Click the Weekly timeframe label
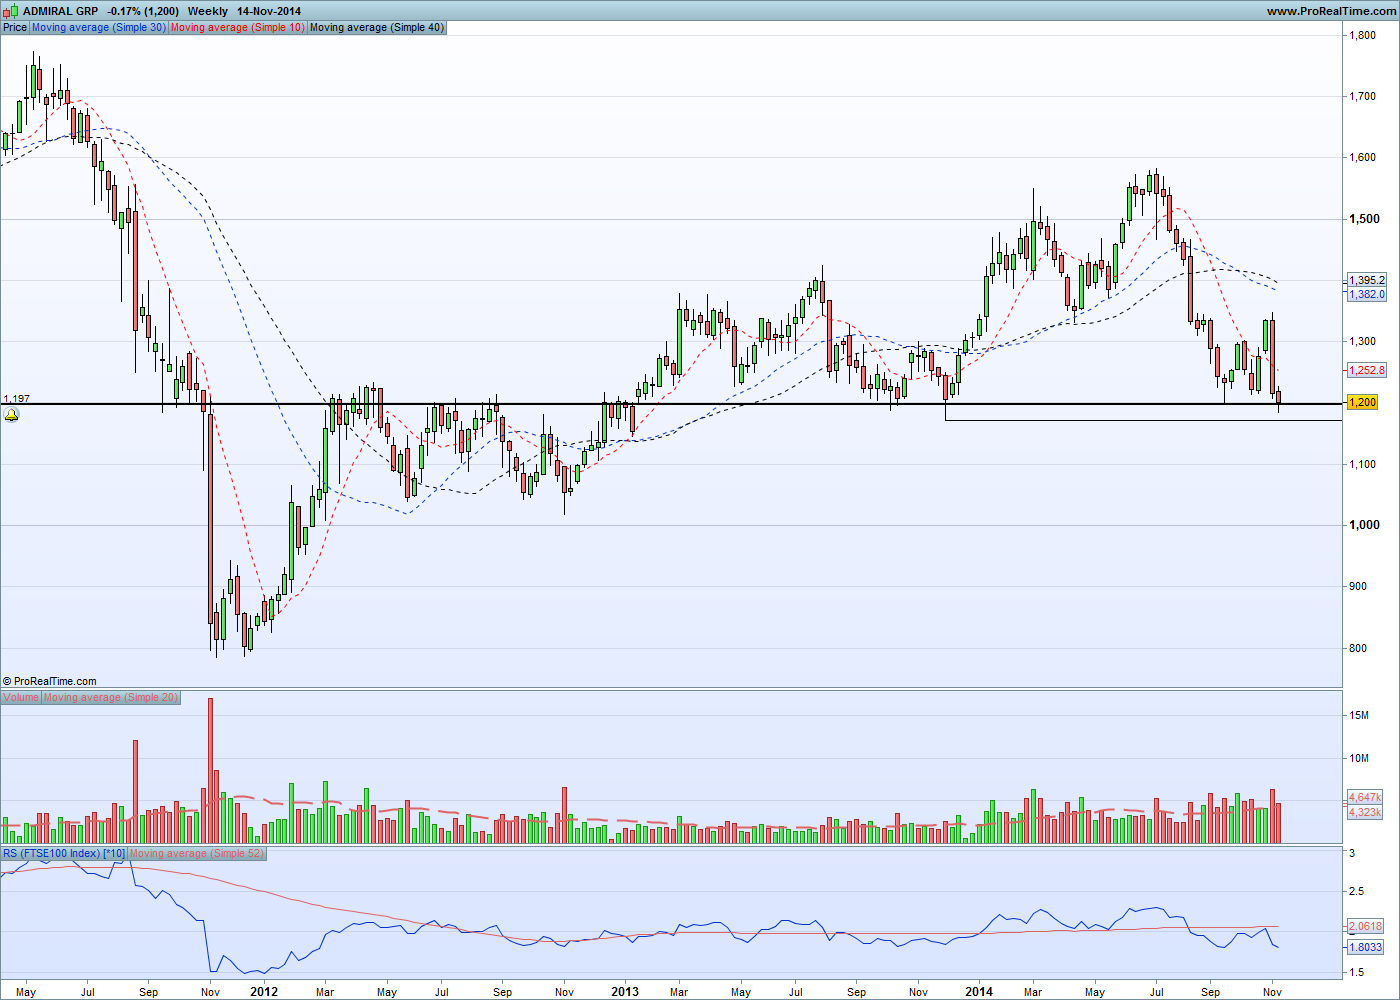The image size is (1400, 1000). point(208,11)
